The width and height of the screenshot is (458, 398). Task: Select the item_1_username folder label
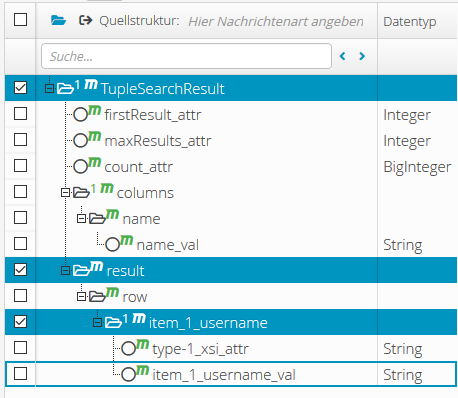[x=208, y=323]
